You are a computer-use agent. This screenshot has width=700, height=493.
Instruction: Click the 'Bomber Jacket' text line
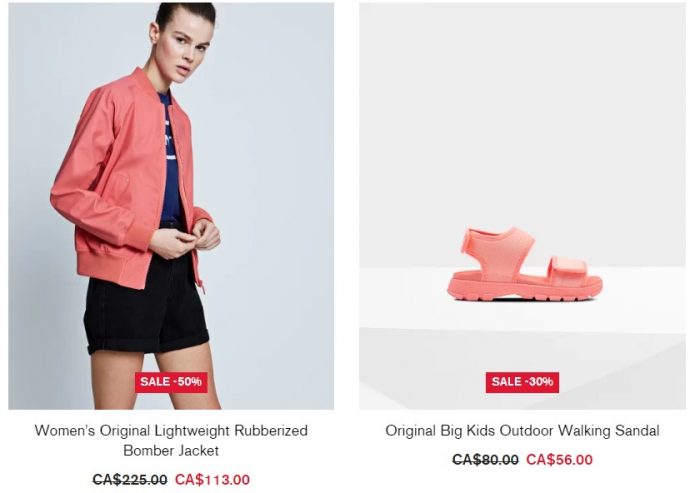coord(171,450)
